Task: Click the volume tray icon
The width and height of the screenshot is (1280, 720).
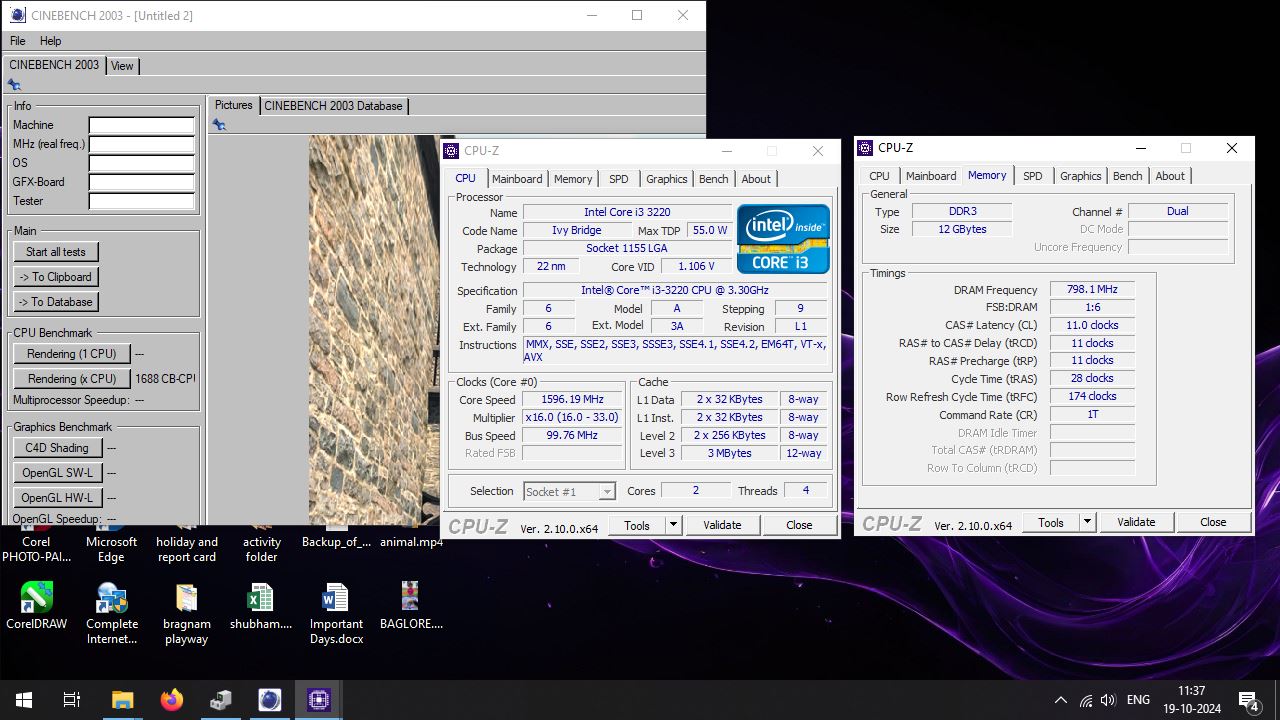Action: click(x=1108, y=700)
